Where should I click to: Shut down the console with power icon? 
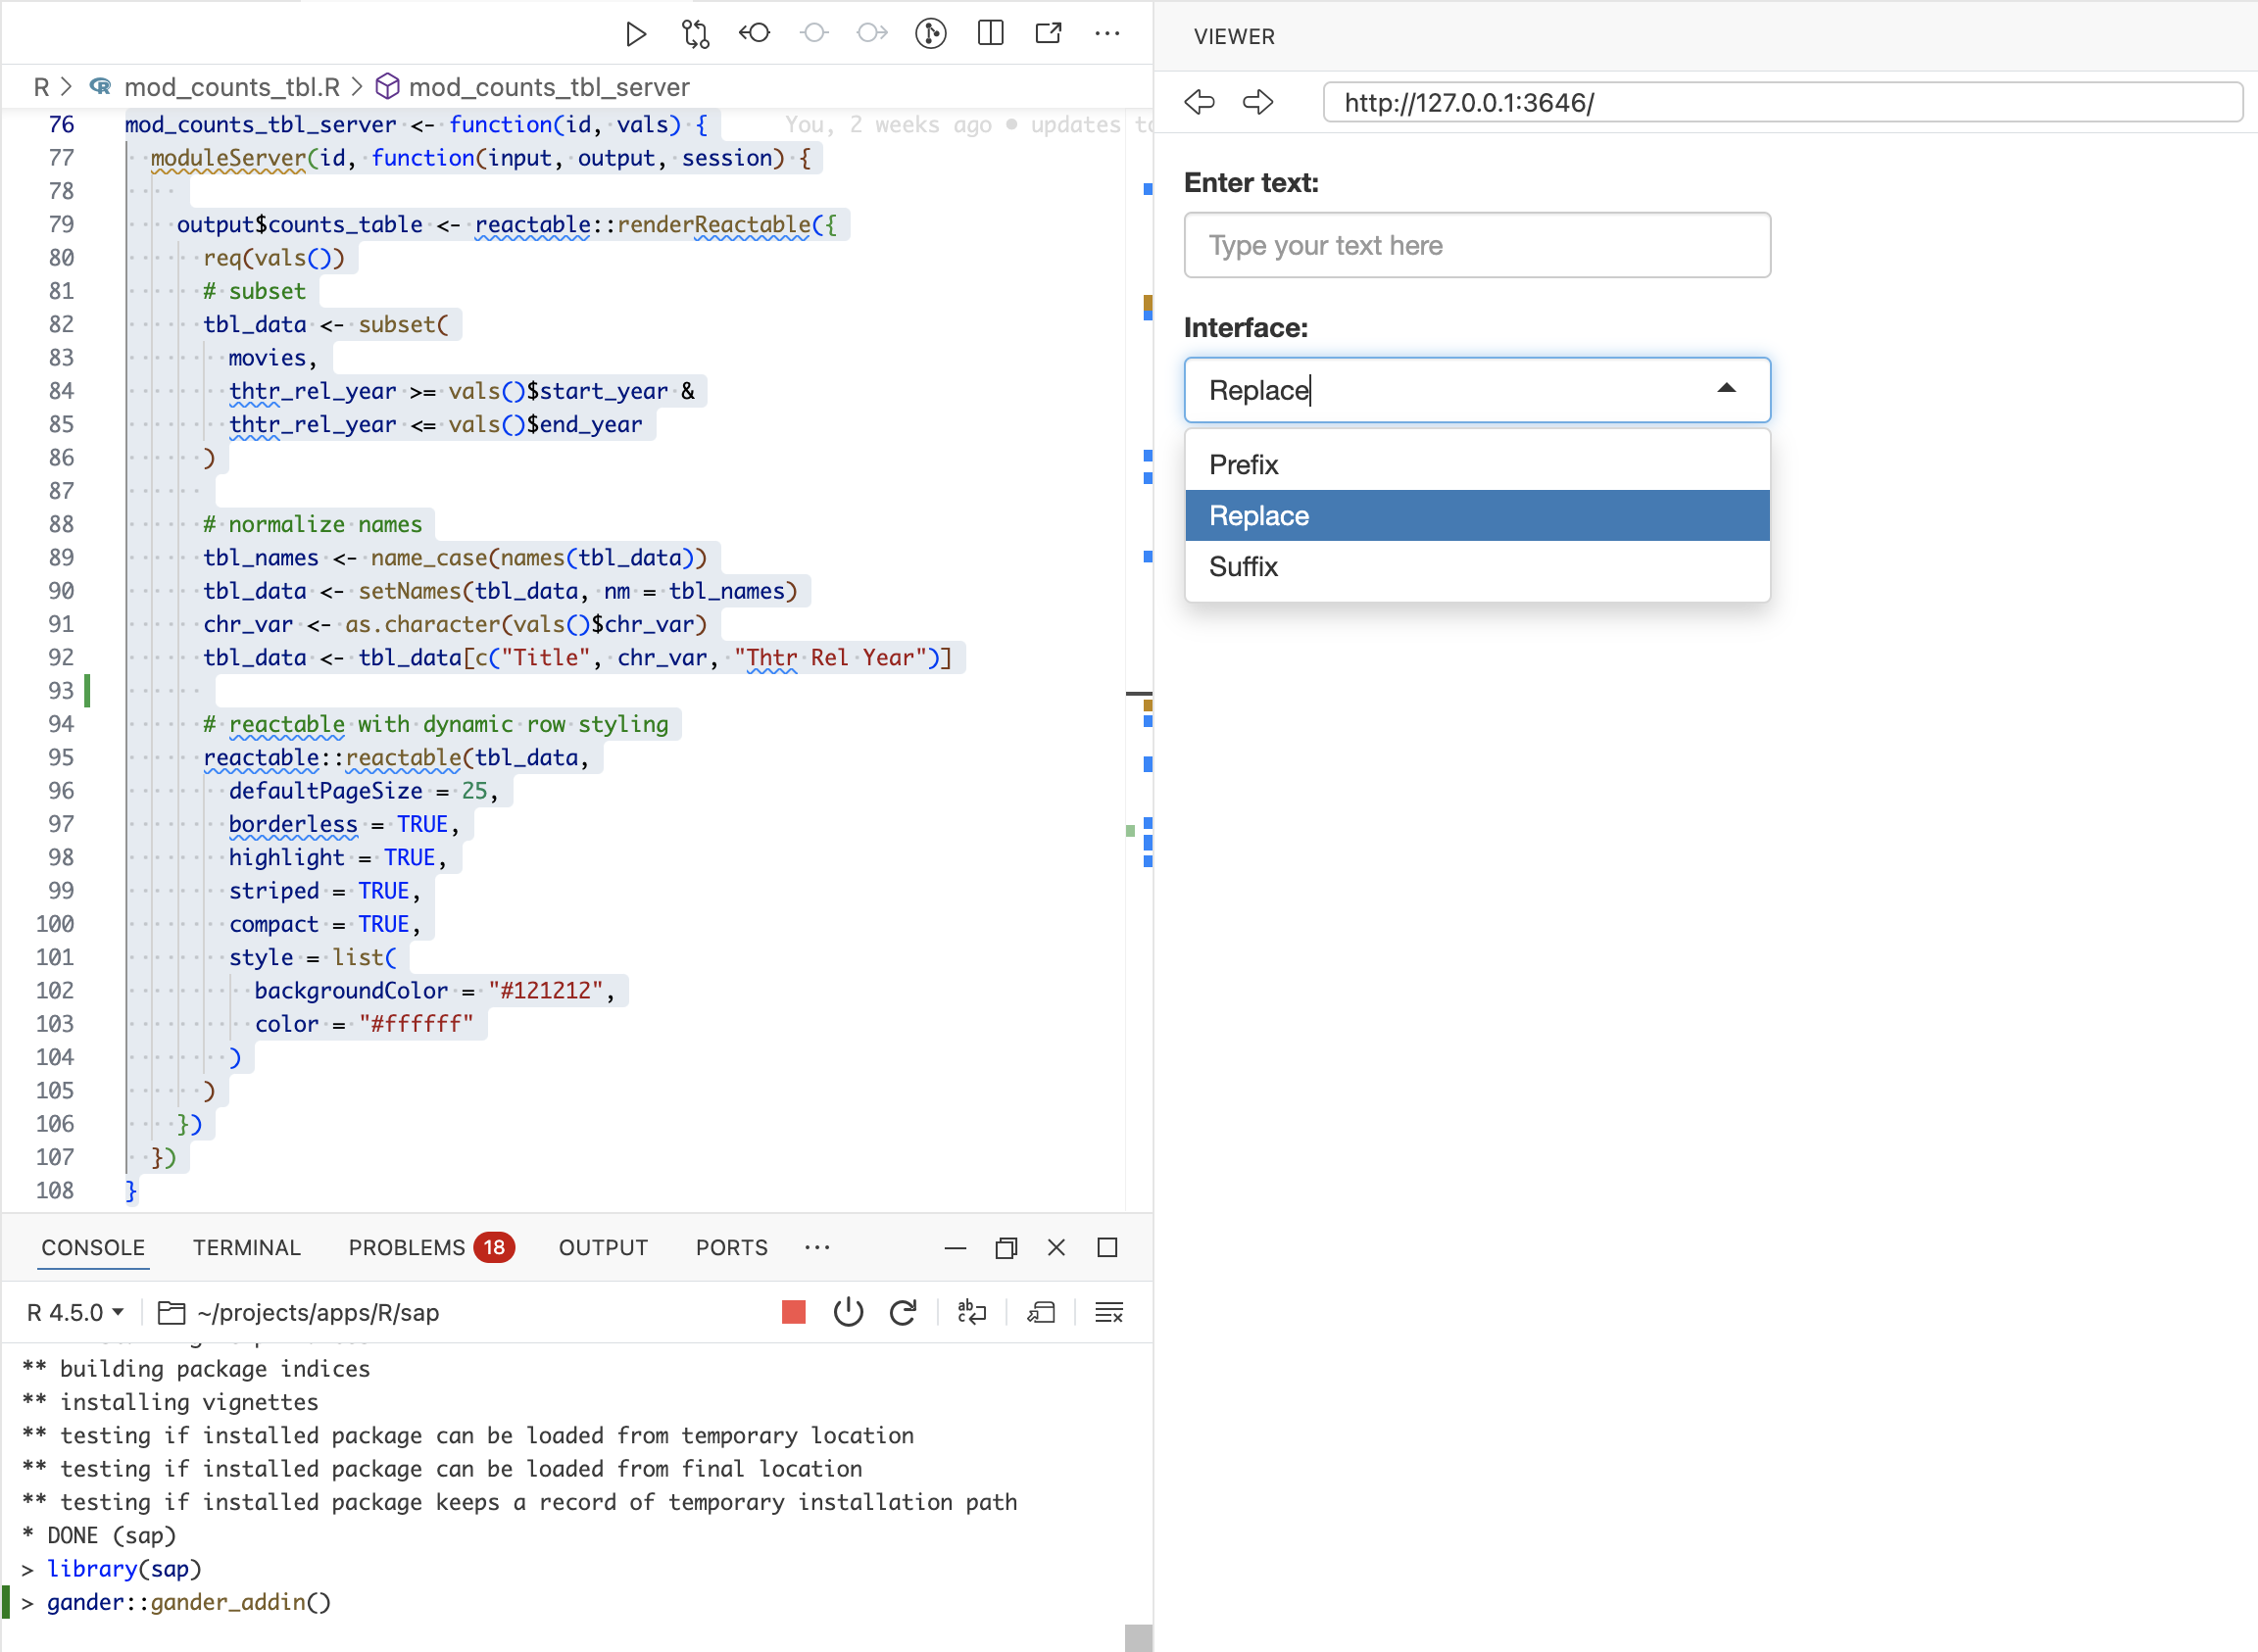(848, 1312)
